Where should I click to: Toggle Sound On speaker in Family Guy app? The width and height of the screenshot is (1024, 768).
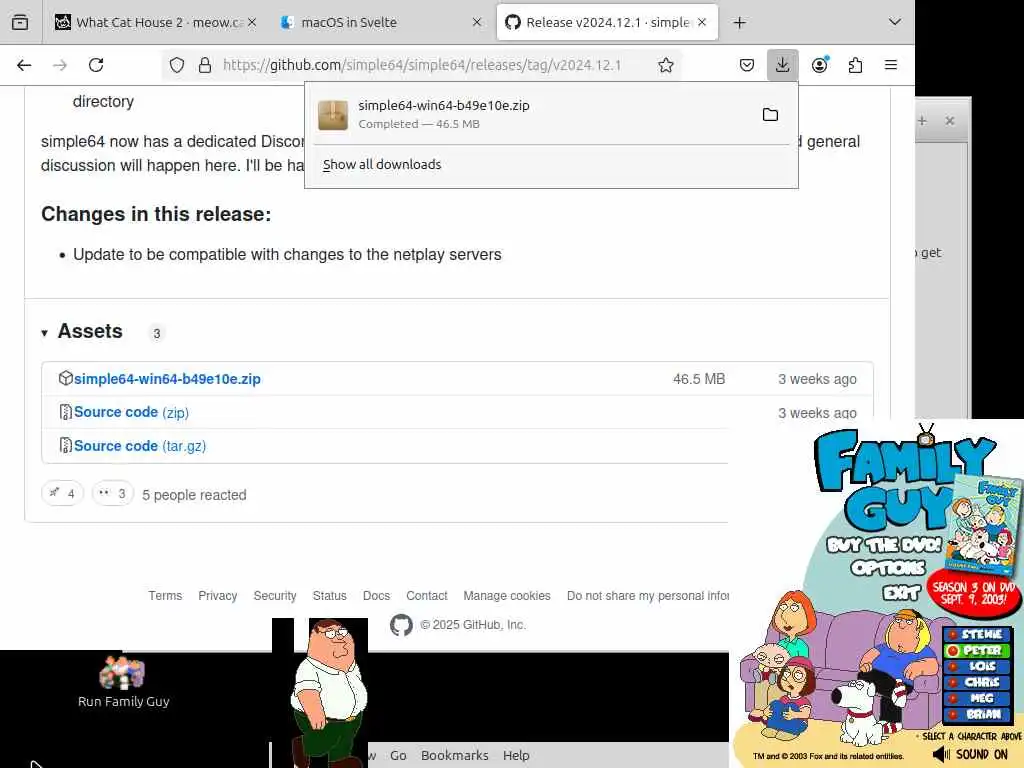[x=970, y=754]
